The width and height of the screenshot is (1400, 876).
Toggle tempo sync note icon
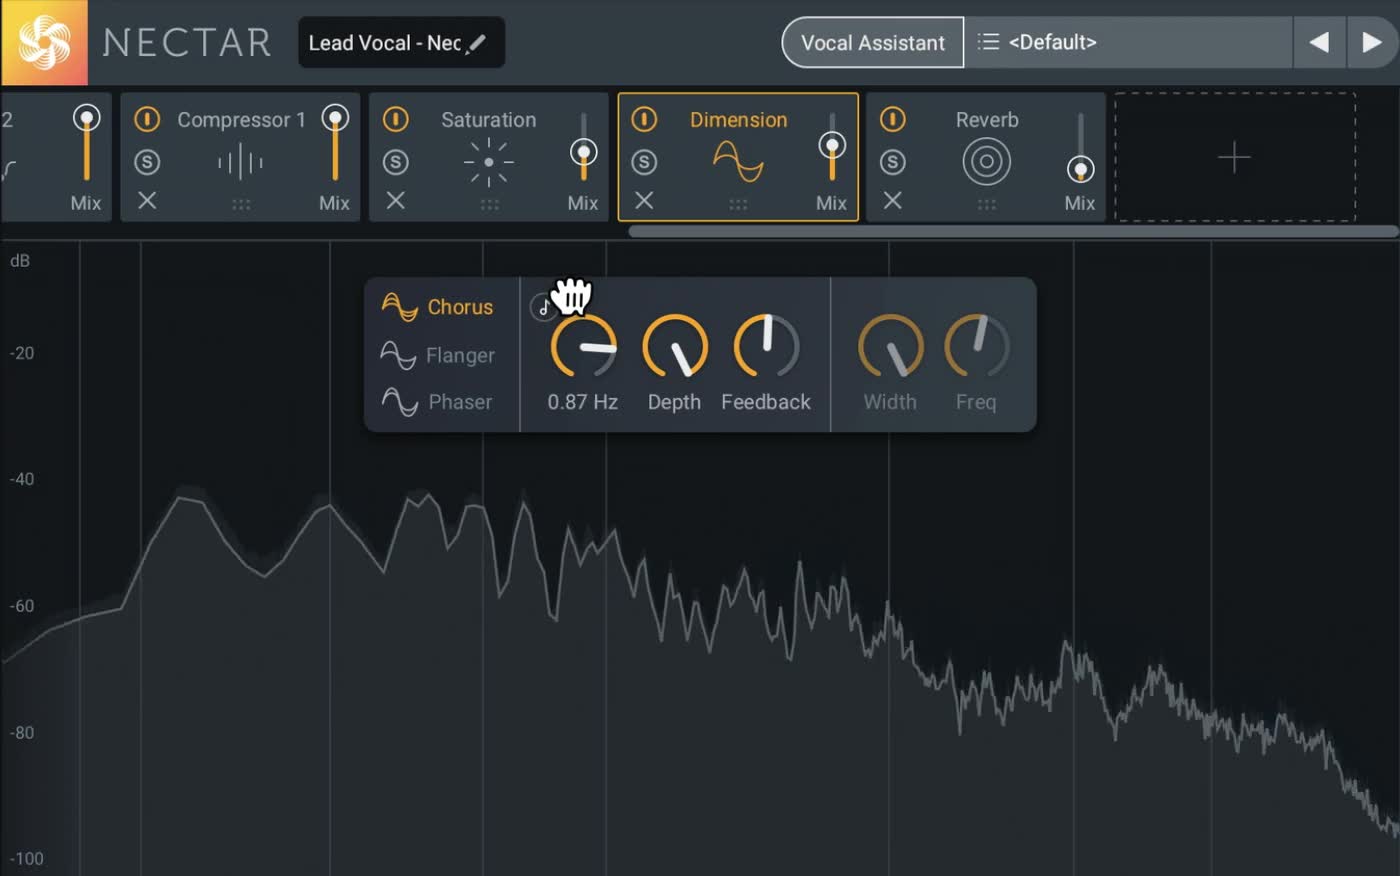tap(543, 307)
